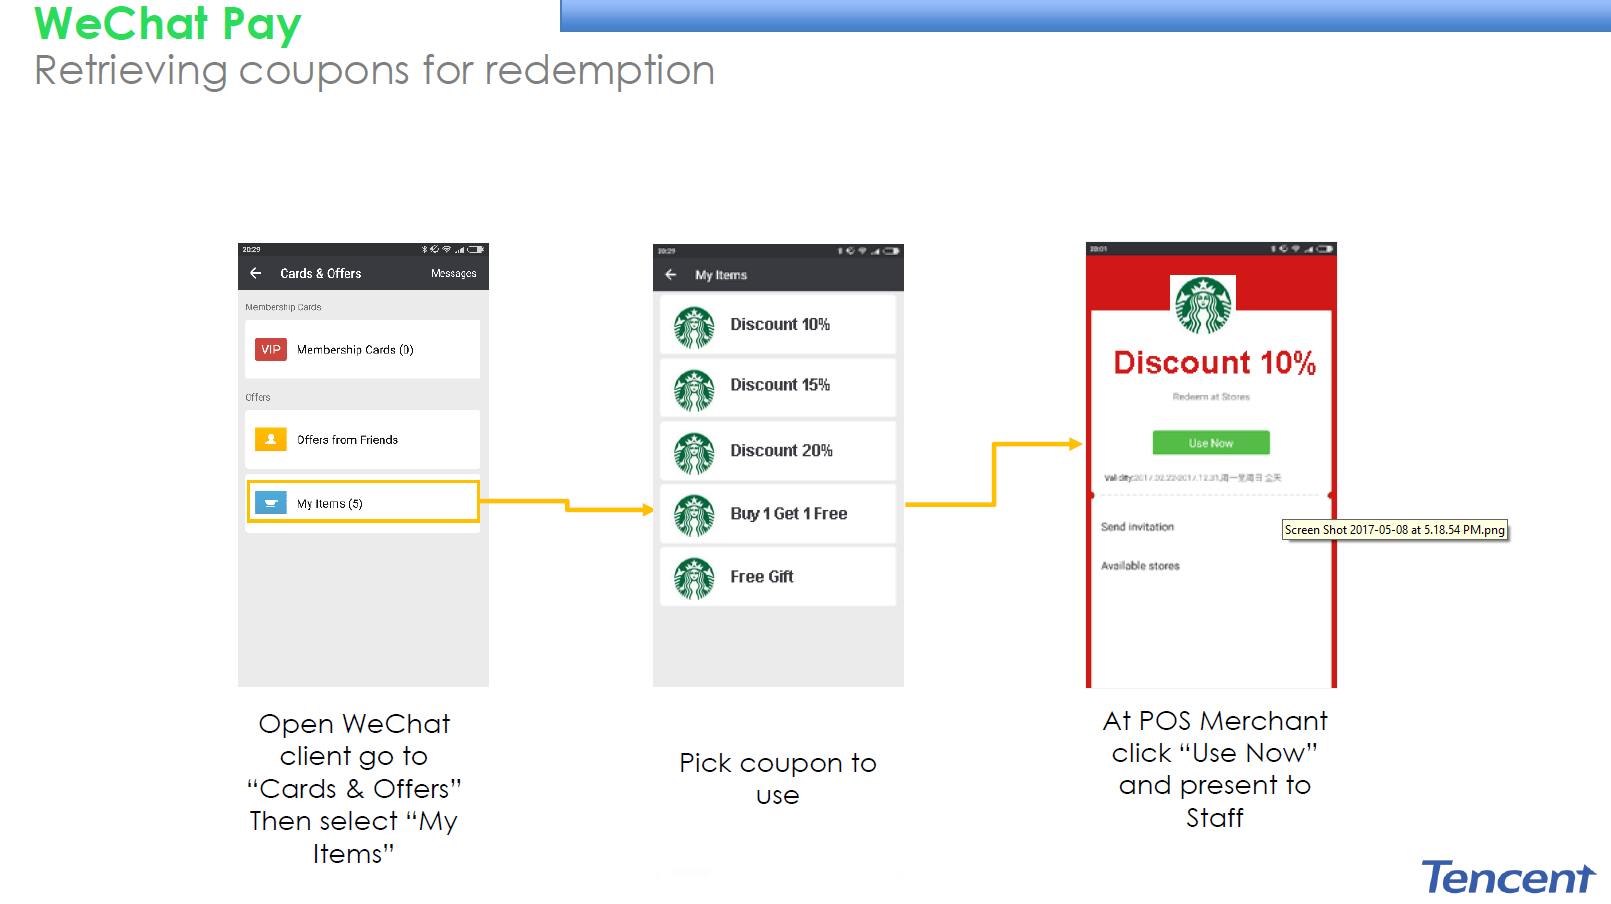Tap the red VIP membership icon
1611x904 pixels.
point(271,349)
